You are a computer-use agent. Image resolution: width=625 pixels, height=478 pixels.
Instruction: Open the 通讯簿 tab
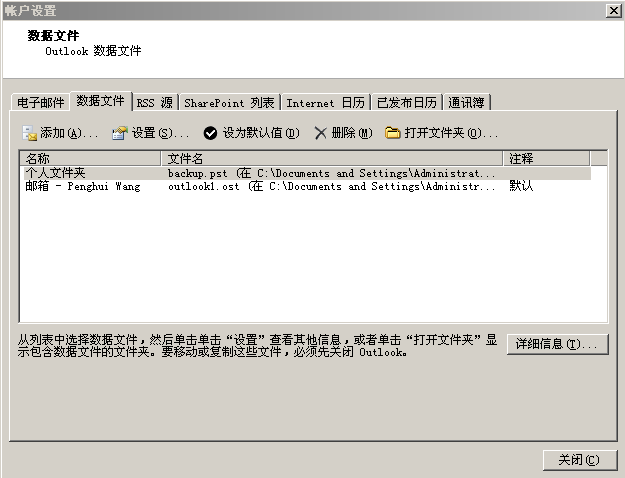coord(466,102)
